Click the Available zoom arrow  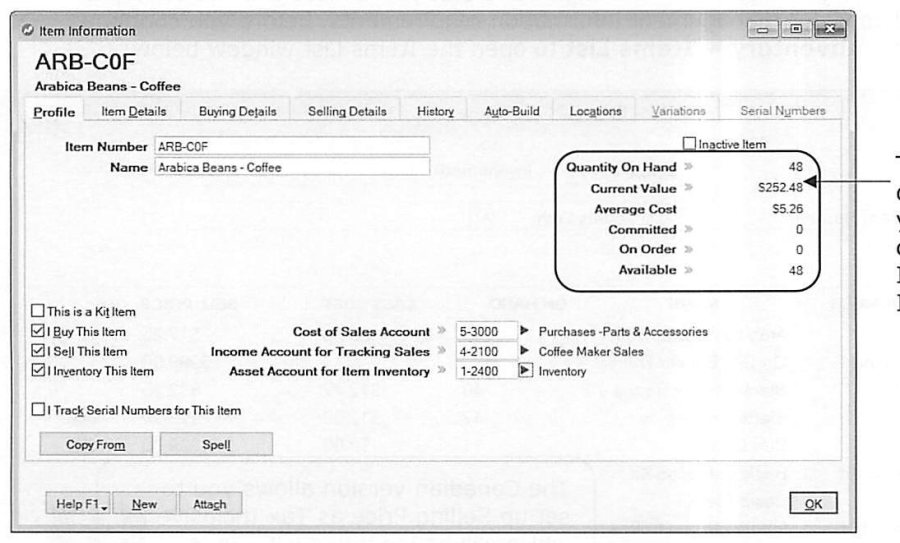point(688,270)
